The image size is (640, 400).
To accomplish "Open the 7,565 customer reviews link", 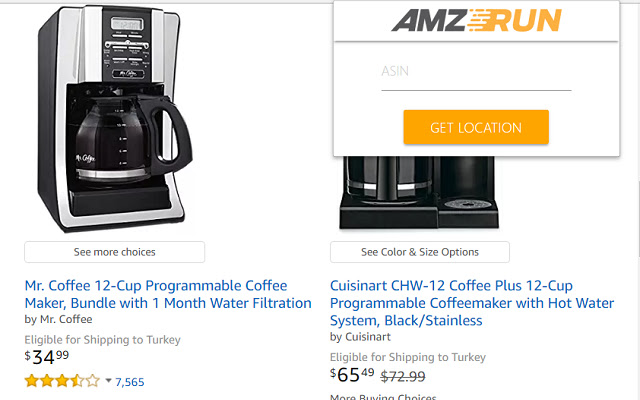I will [130, 382].
